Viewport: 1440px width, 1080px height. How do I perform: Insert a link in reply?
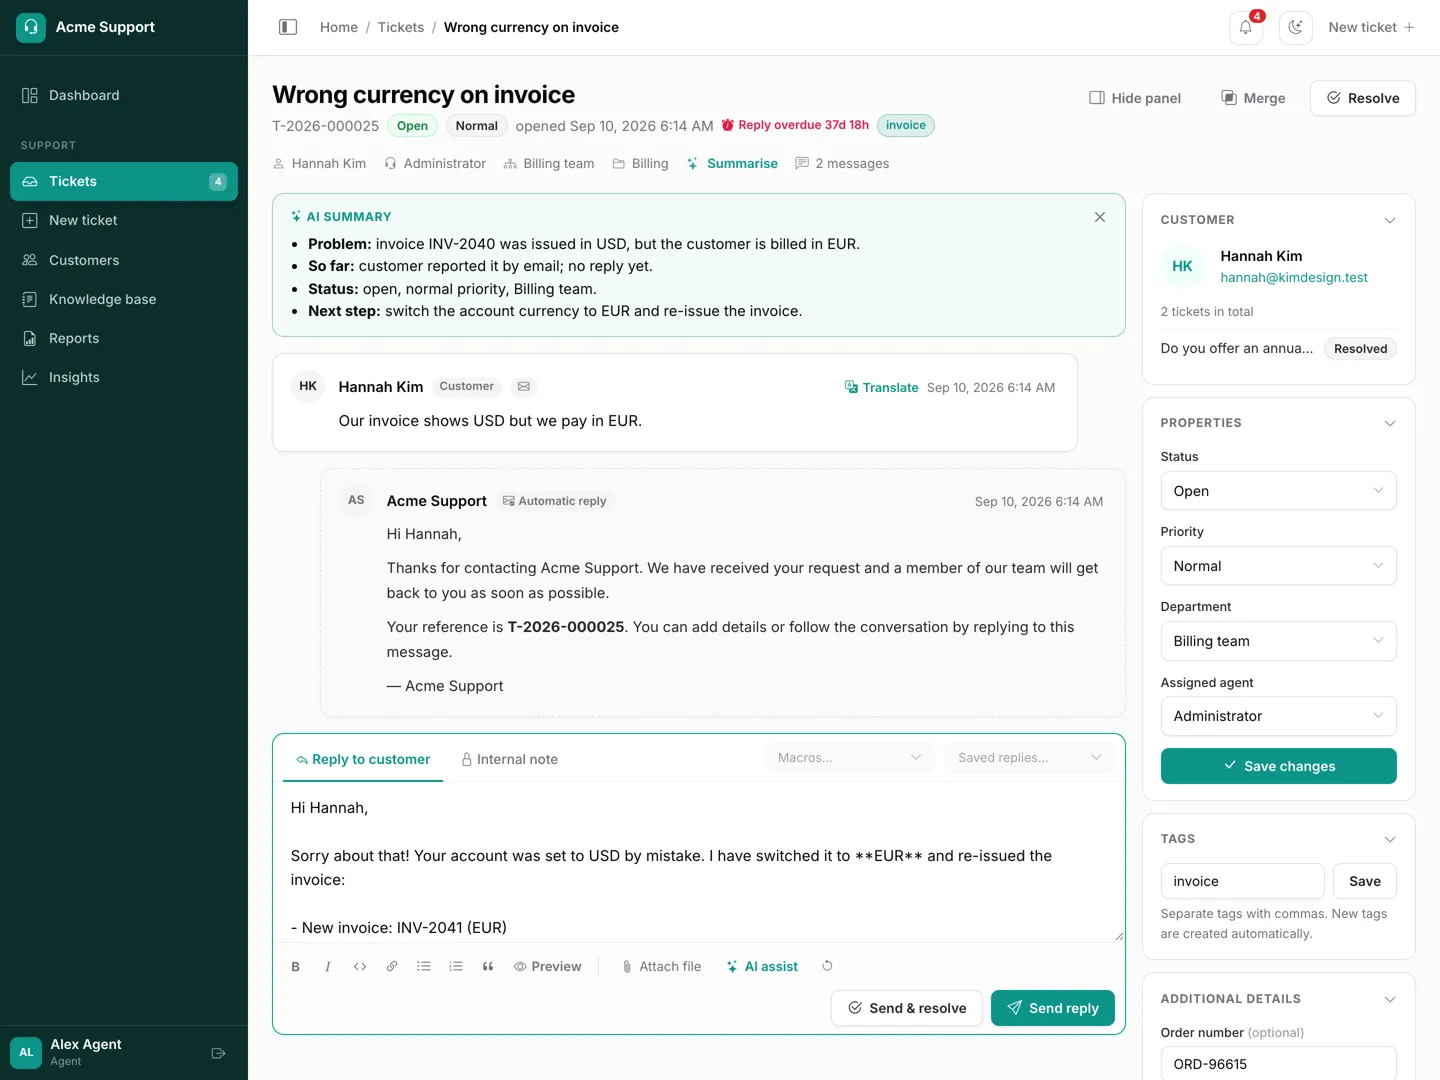point(392,967)
